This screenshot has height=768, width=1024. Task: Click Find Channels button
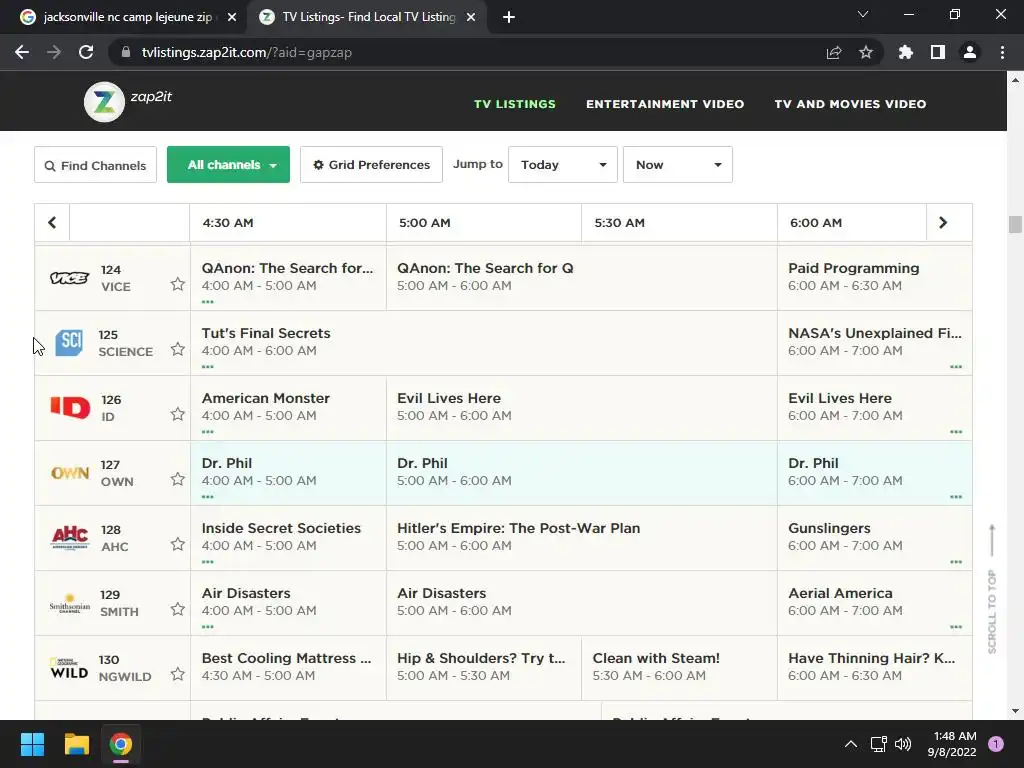pos(95,165)
